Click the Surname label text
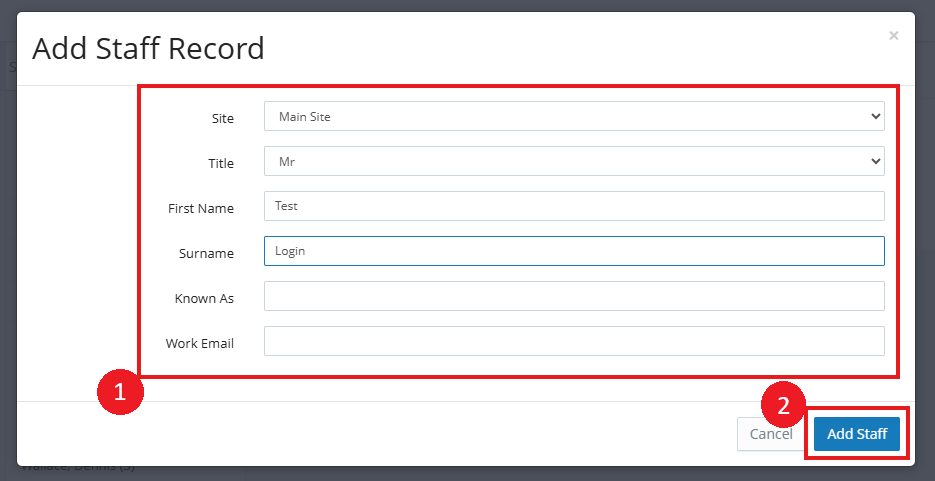The width and height of the screenshot is (935, 481). 206,253
